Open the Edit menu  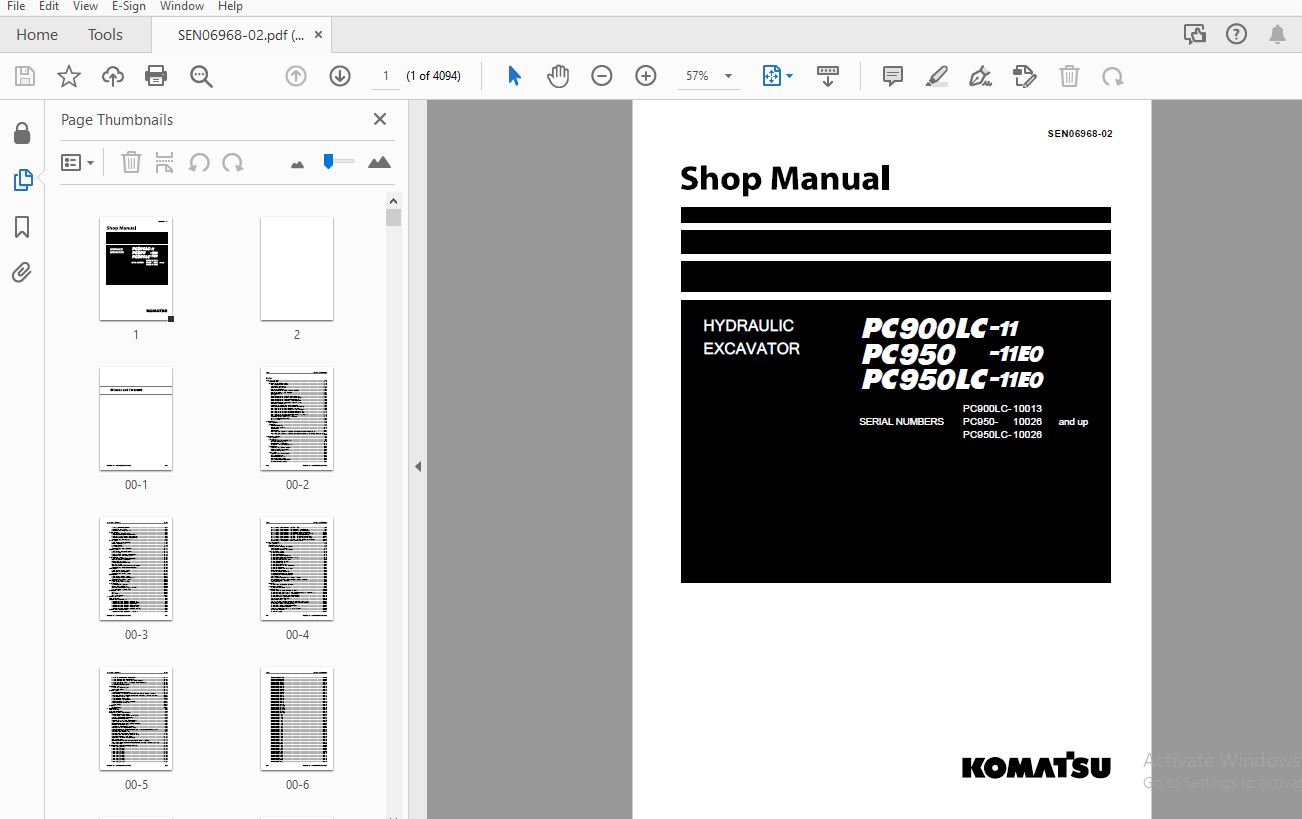(x=49, y=6)
